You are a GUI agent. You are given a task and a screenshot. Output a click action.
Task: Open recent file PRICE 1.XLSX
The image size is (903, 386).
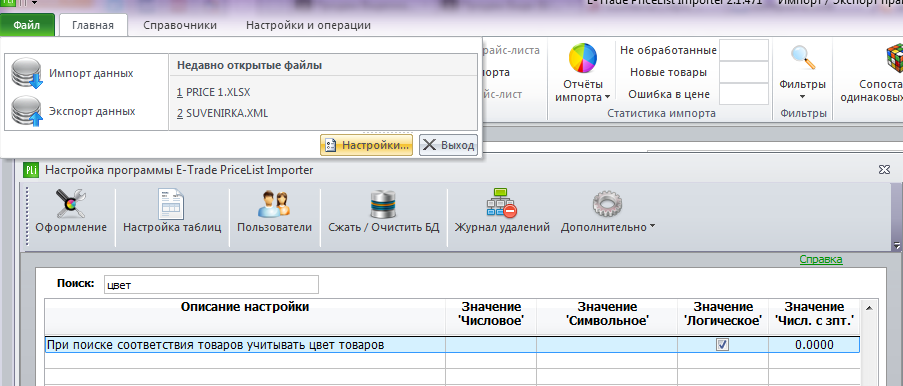(x=214, y=92)
